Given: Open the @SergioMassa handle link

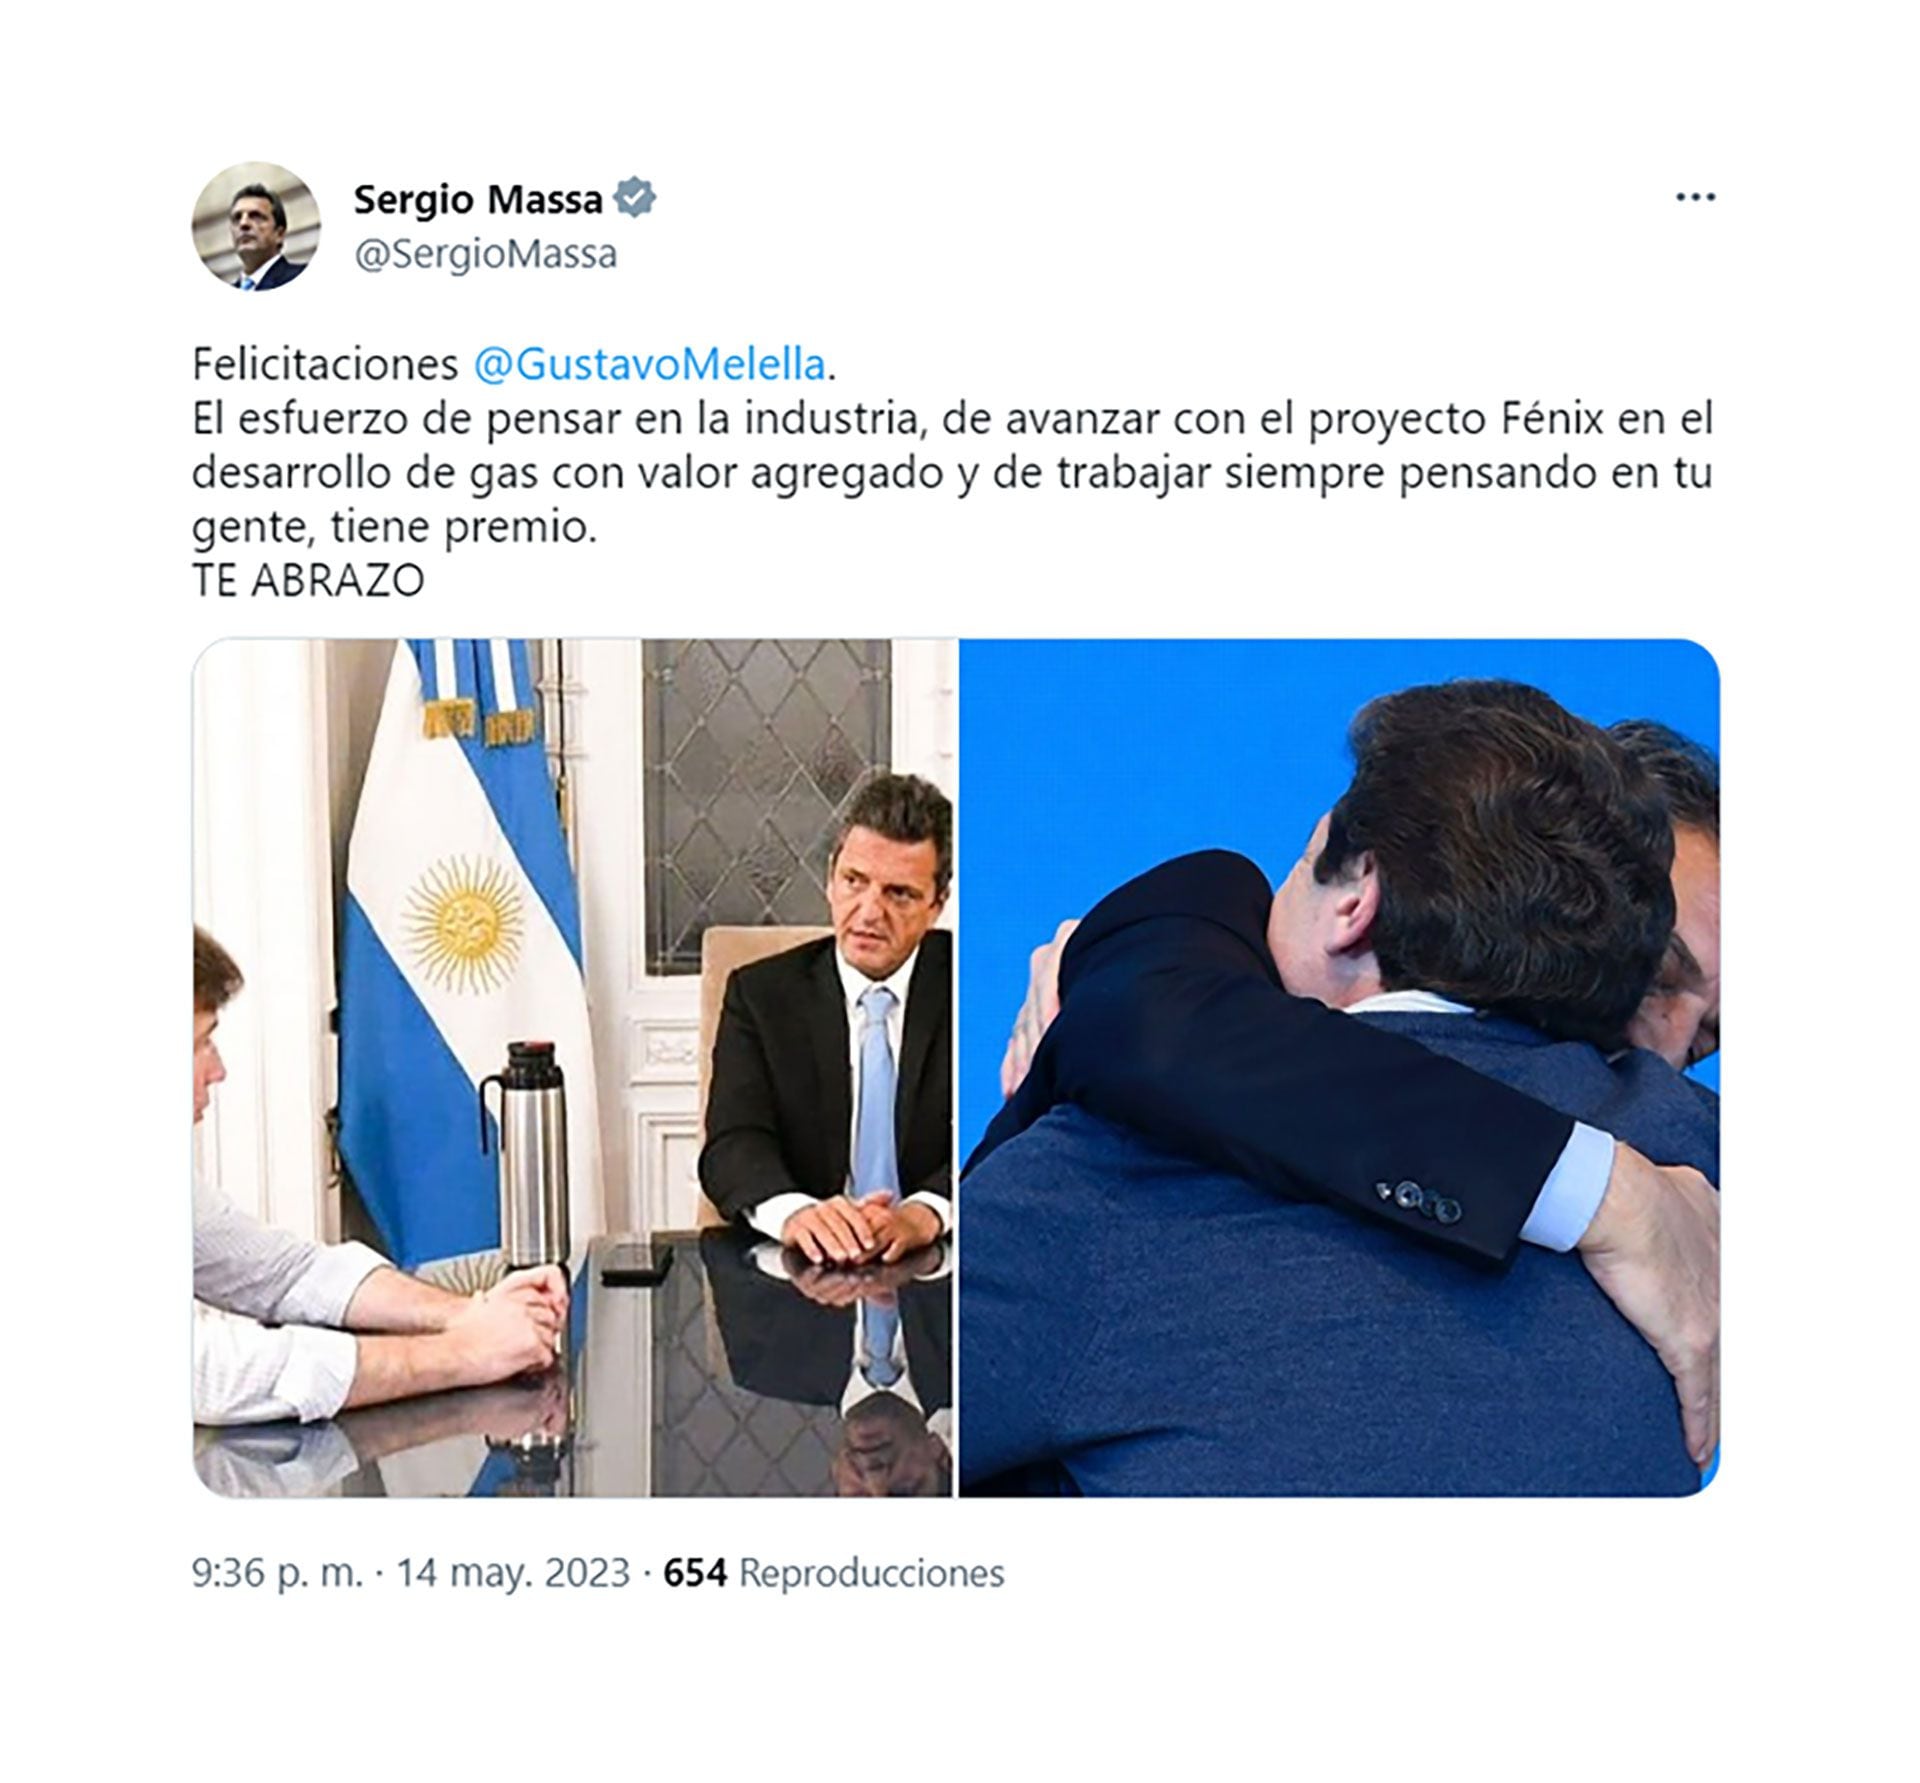Looking at the screenshot, I should coord(486,254).
